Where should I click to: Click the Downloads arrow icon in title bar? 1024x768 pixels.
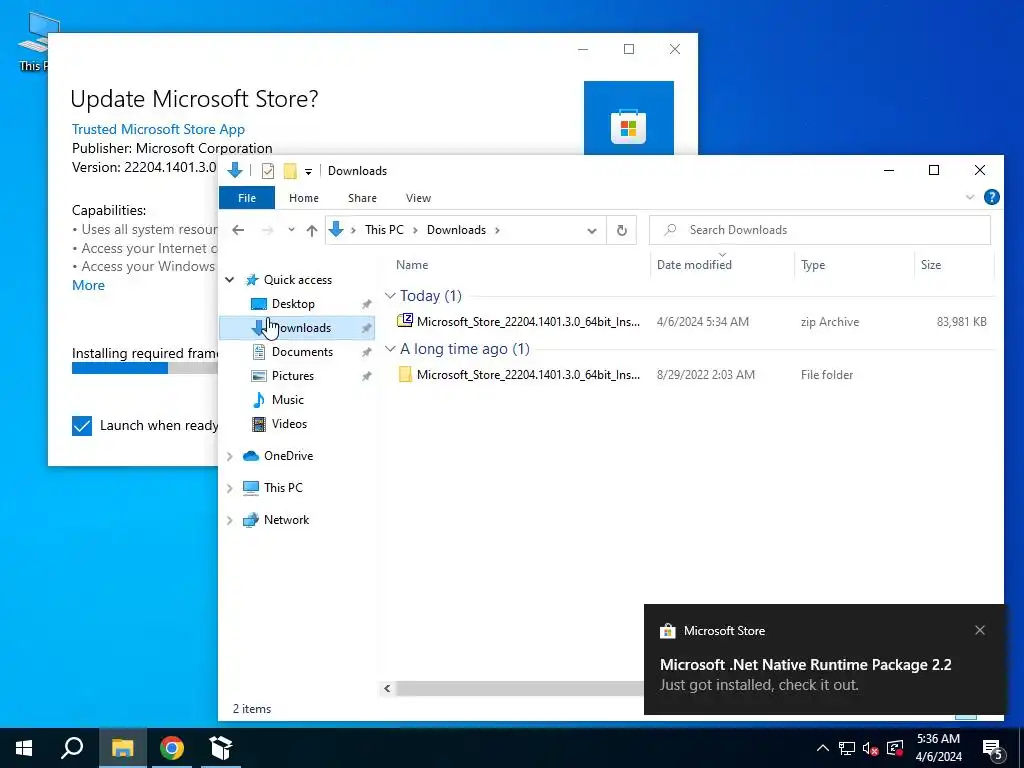point(234,170)
